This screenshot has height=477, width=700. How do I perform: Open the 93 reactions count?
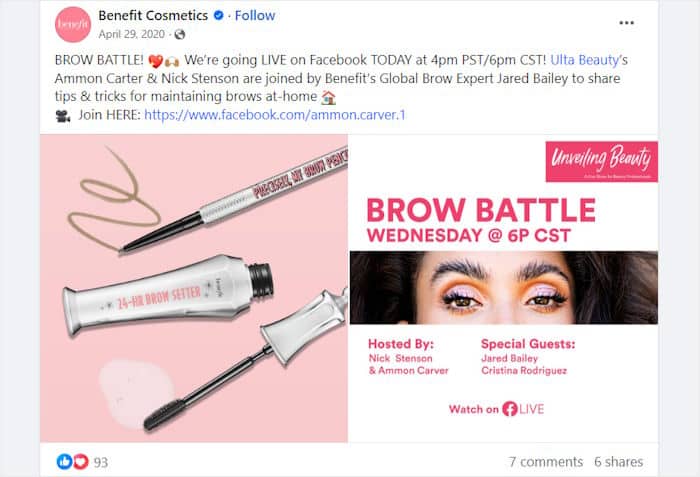[101, 462]
